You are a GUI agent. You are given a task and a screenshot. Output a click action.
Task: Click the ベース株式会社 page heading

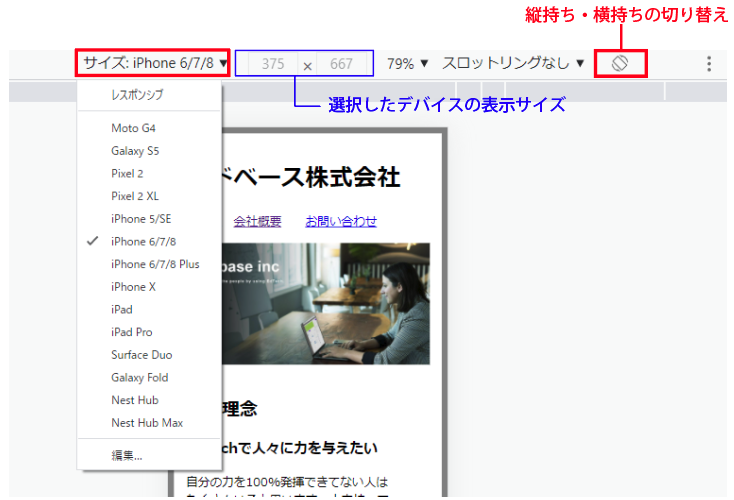[311, 177]
